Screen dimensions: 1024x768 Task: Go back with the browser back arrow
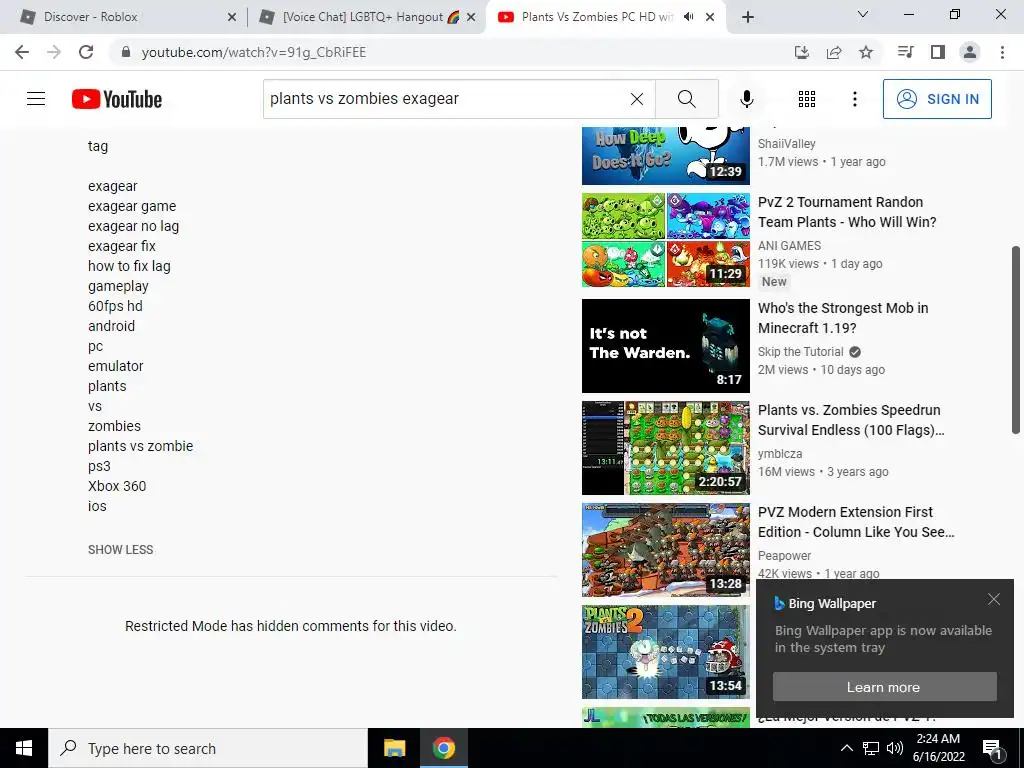point(22,52)
